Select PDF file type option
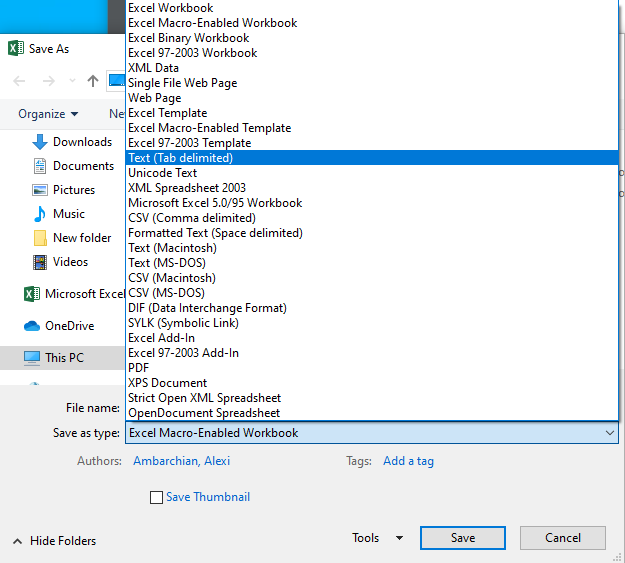 pyautogui.click(x=139, y=368)
